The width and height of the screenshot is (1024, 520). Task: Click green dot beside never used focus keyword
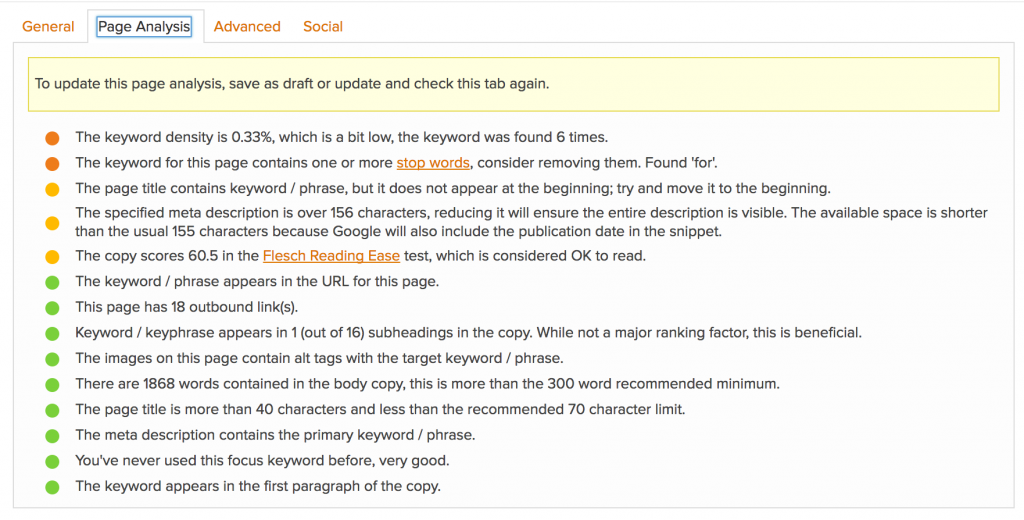(x=52, y=462)
